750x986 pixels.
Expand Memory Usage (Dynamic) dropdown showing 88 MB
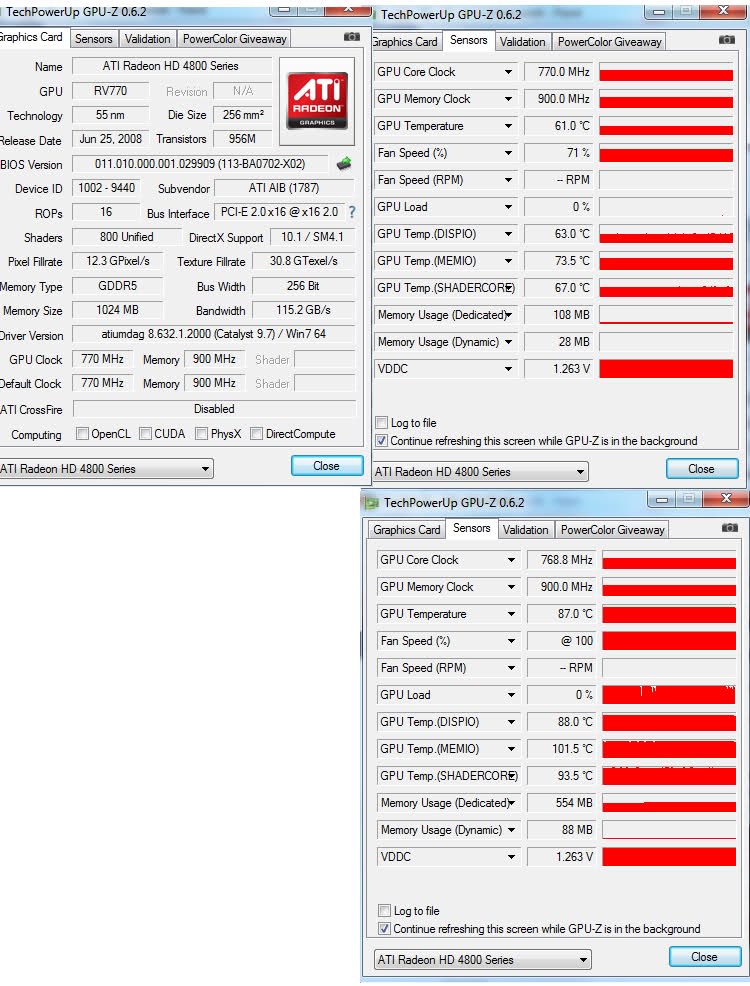pos(511,830)
